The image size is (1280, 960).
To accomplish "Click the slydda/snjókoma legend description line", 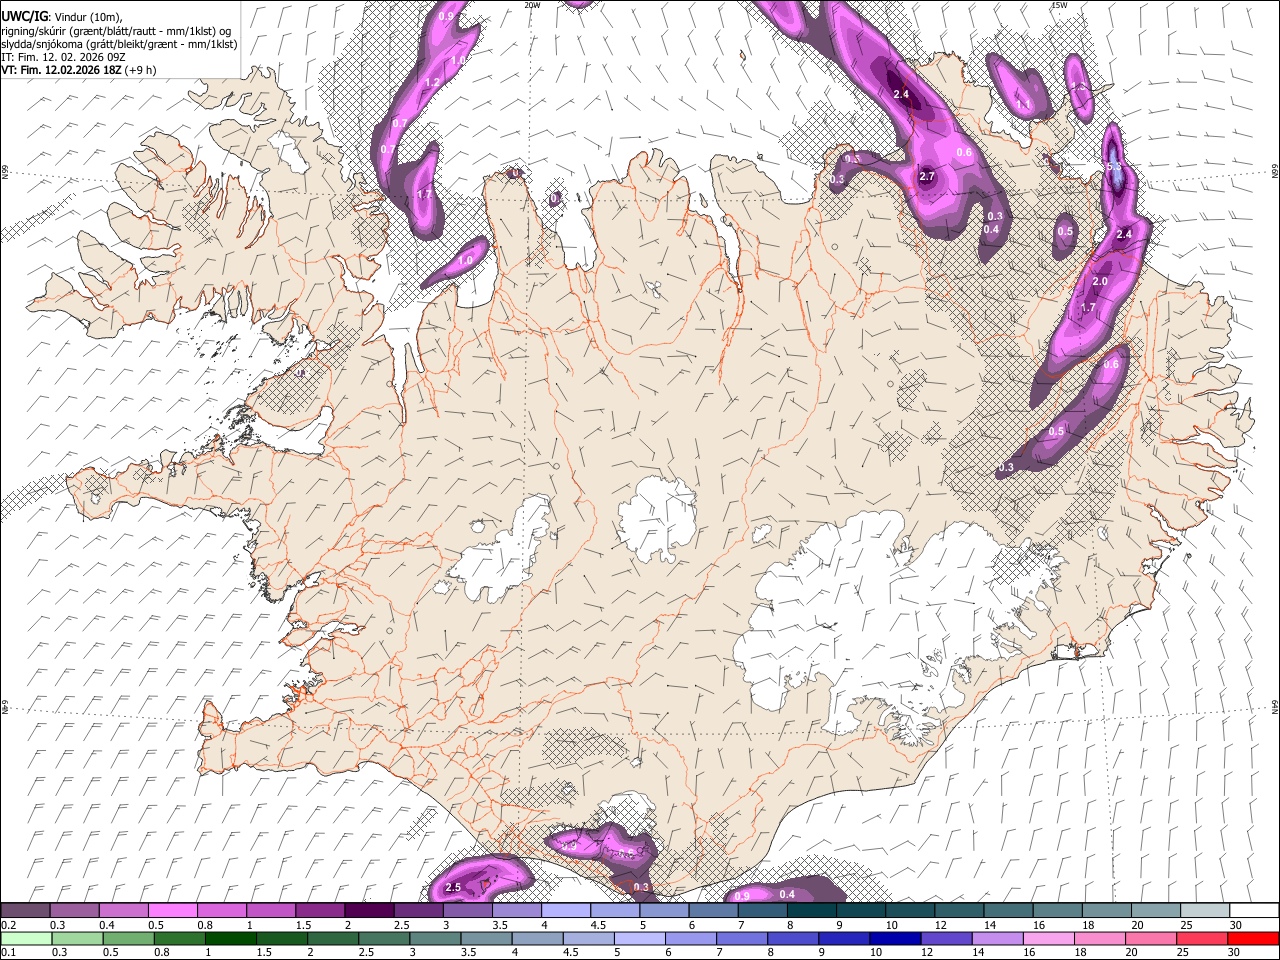I will (x=119, y=44).
